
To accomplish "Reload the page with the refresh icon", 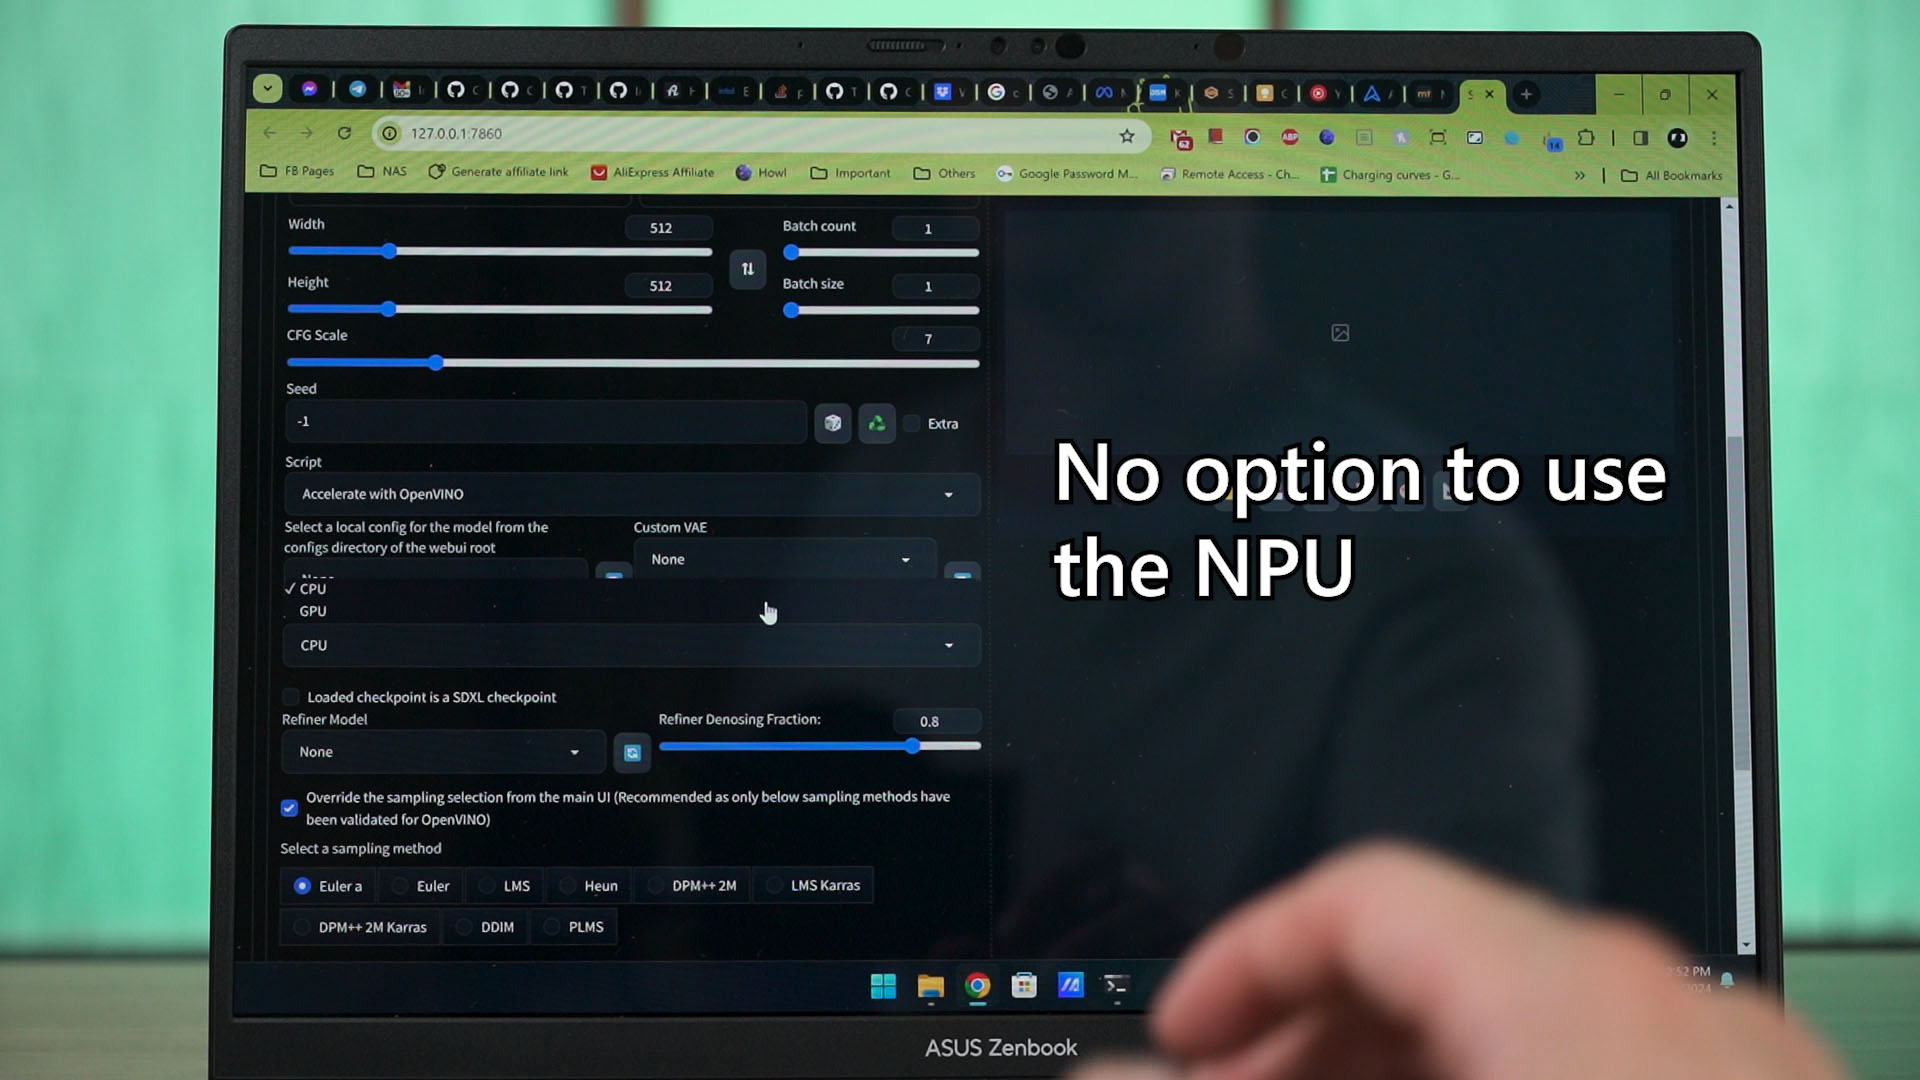I will [344, 133].
